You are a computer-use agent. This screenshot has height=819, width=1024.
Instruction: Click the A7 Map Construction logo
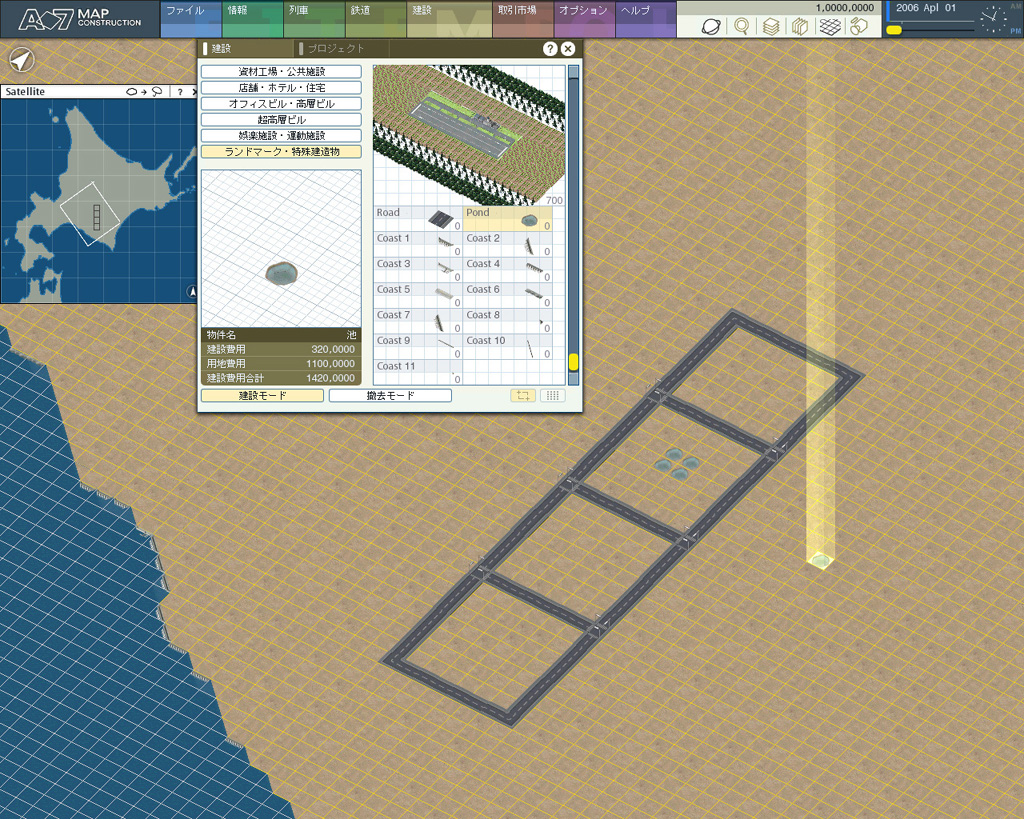(x=80, y=19)
